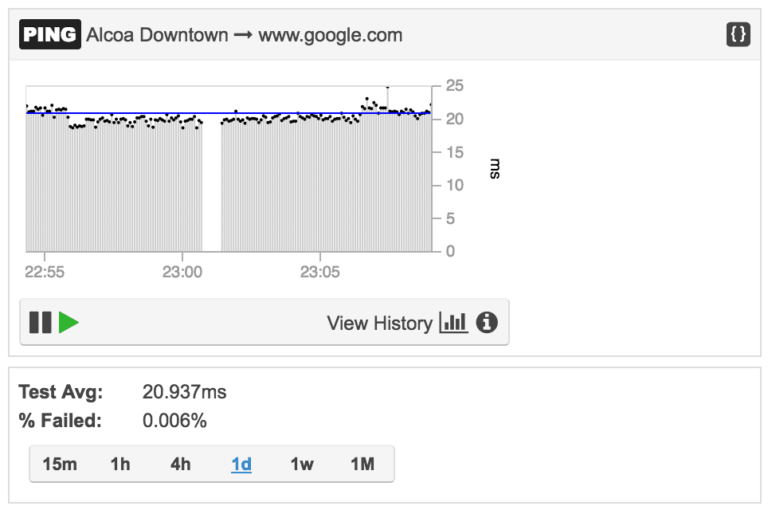
Task: Choose the 1M time range
Action: pyautogui.click(x=362, y=464)
